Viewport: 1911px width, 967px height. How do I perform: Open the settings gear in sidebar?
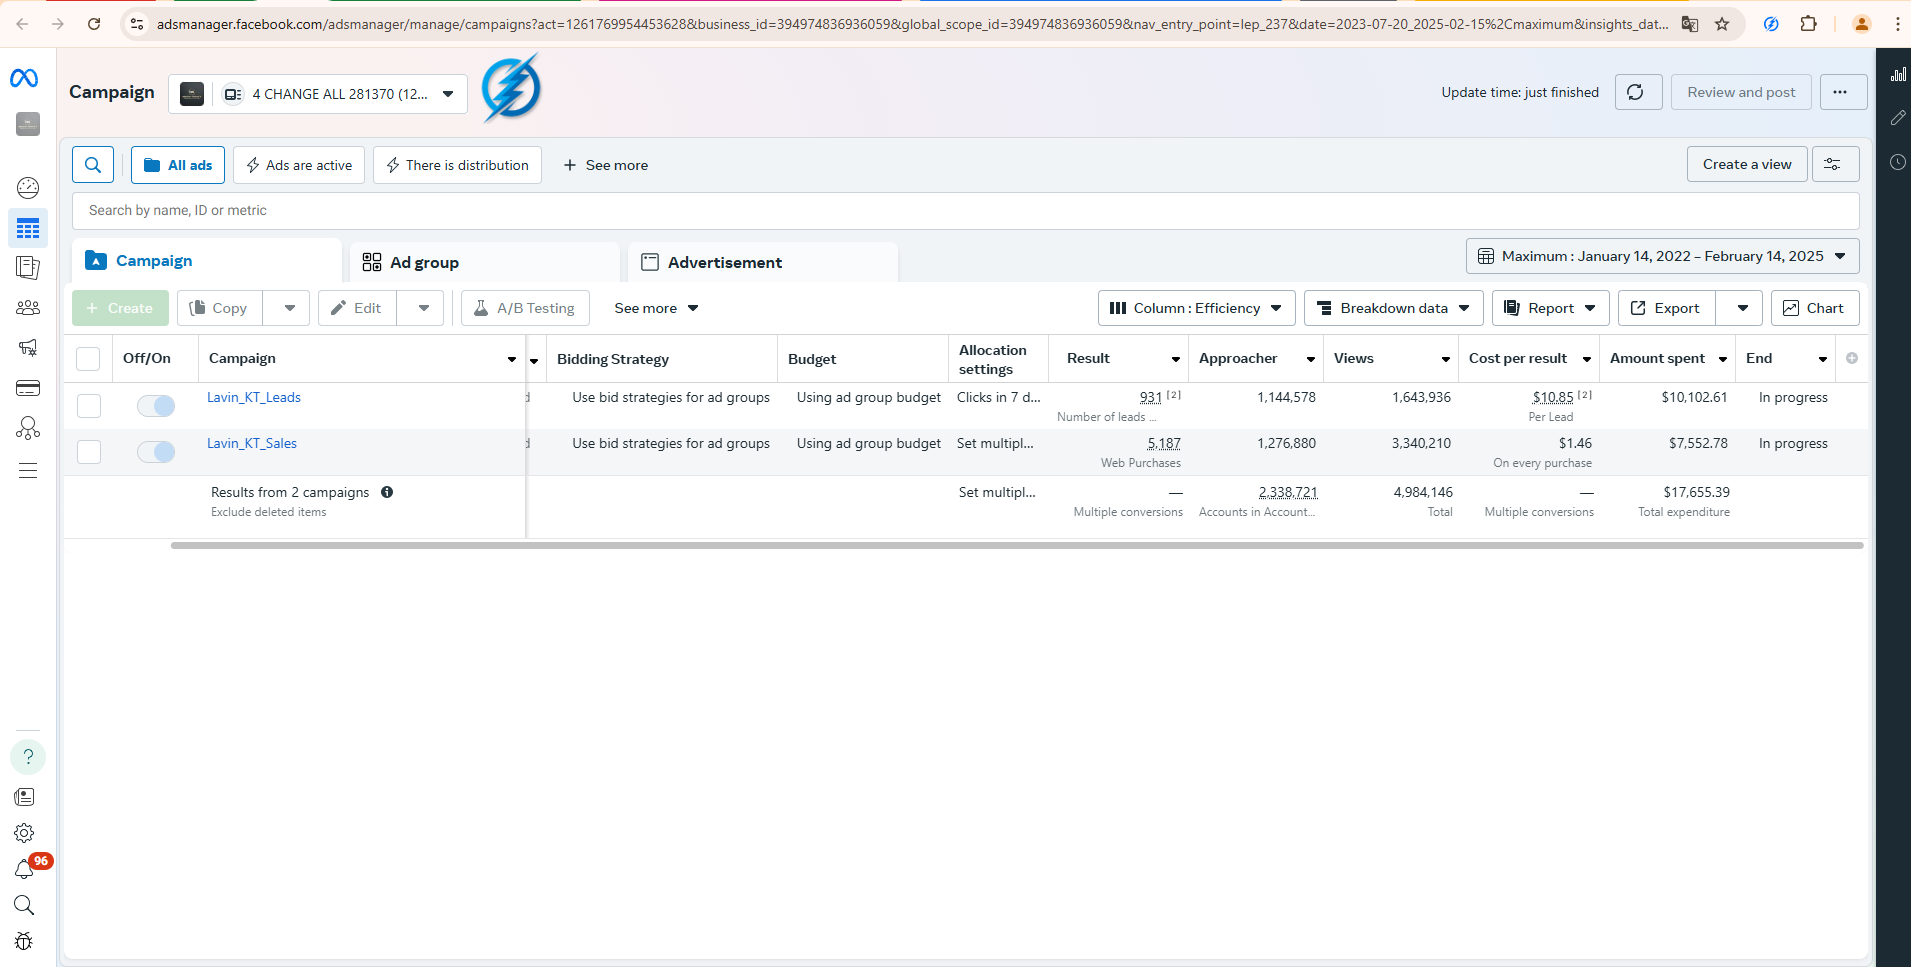[x=25, y=833]
